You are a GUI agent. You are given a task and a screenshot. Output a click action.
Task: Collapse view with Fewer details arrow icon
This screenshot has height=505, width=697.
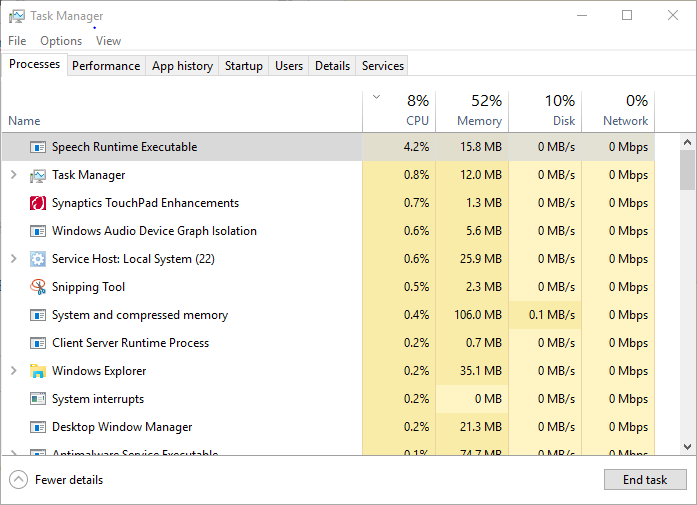[18, 480]
